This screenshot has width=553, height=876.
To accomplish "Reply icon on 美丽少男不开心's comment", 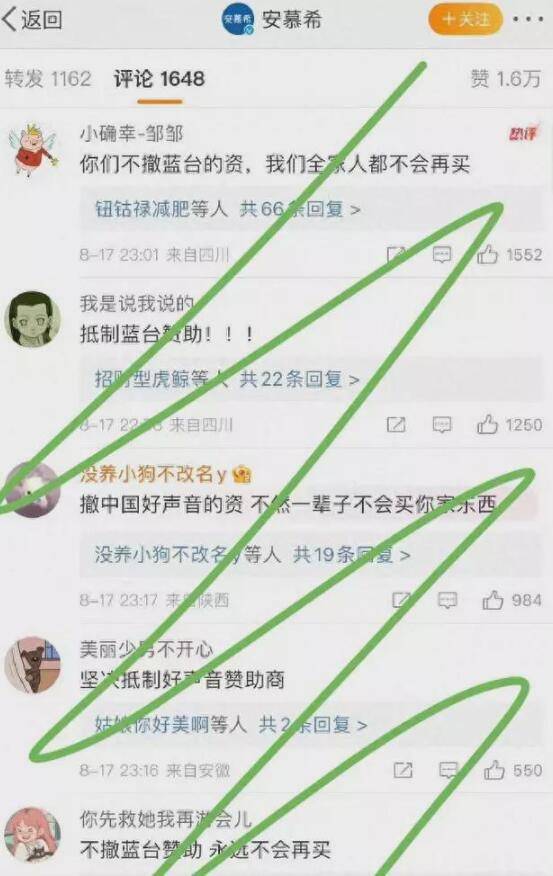I will pos(448,770).
